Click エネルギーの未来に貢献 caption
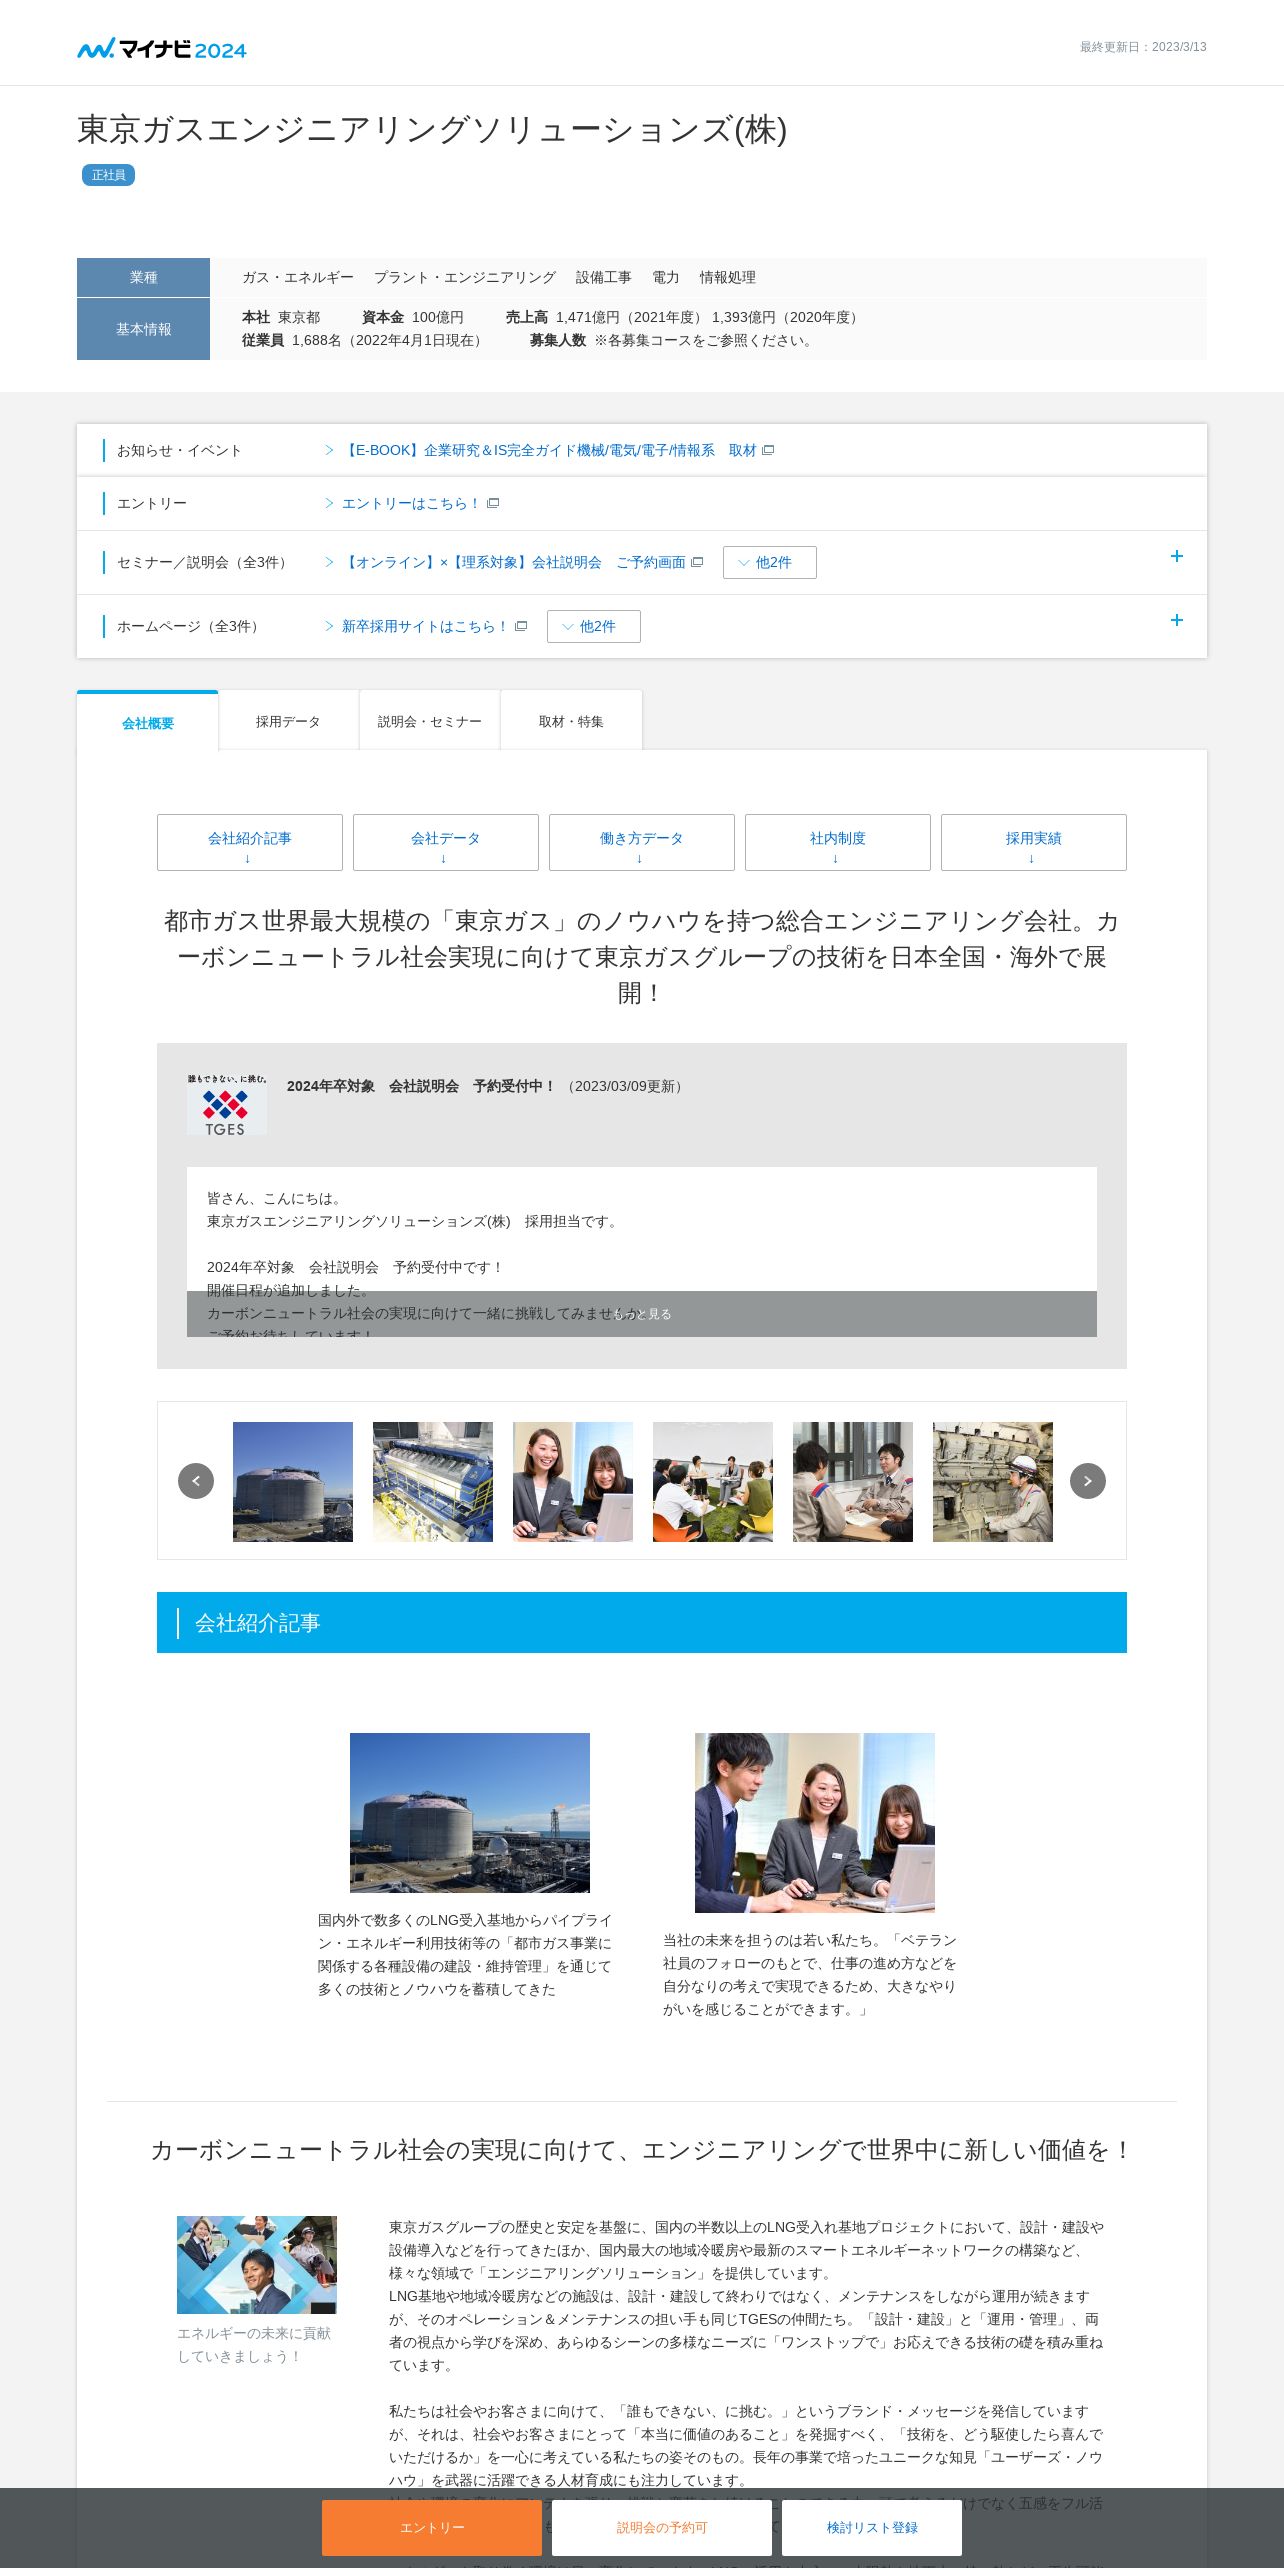Screen dimensions: 1284x2568 [254, 2344]
